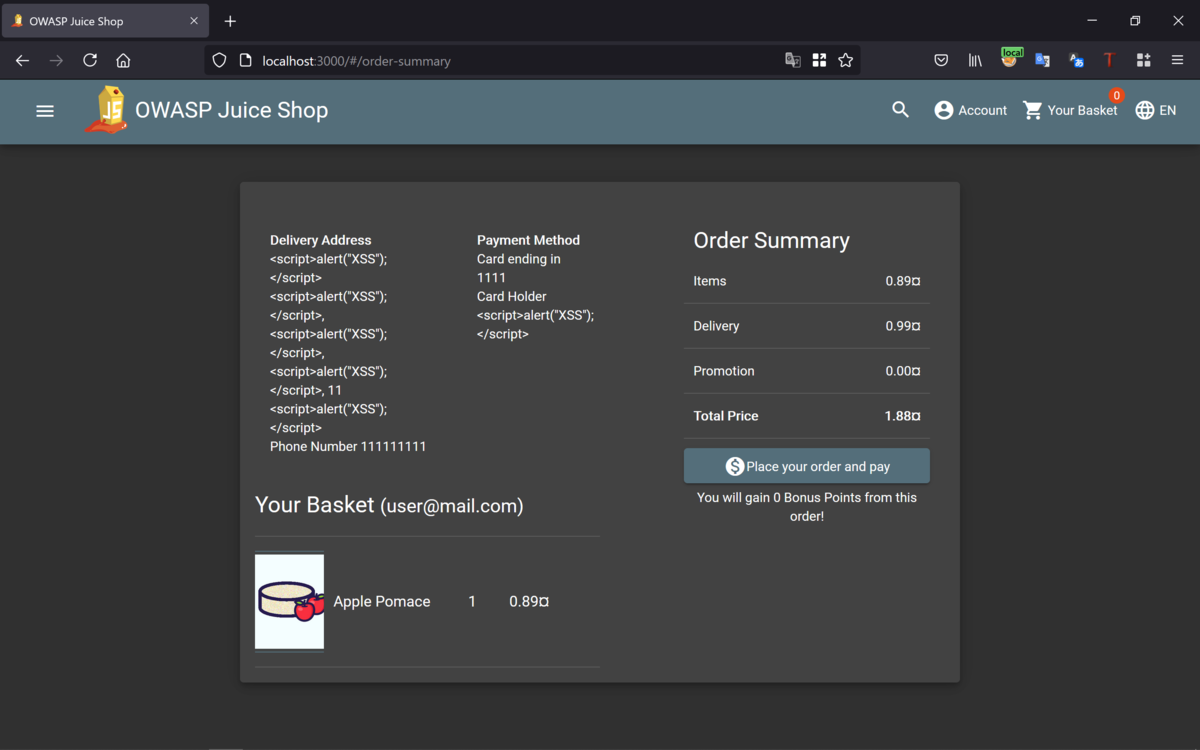Click the local proxy extension icon
Viewport: 1200px width, 750px height.
[1011, 58]
